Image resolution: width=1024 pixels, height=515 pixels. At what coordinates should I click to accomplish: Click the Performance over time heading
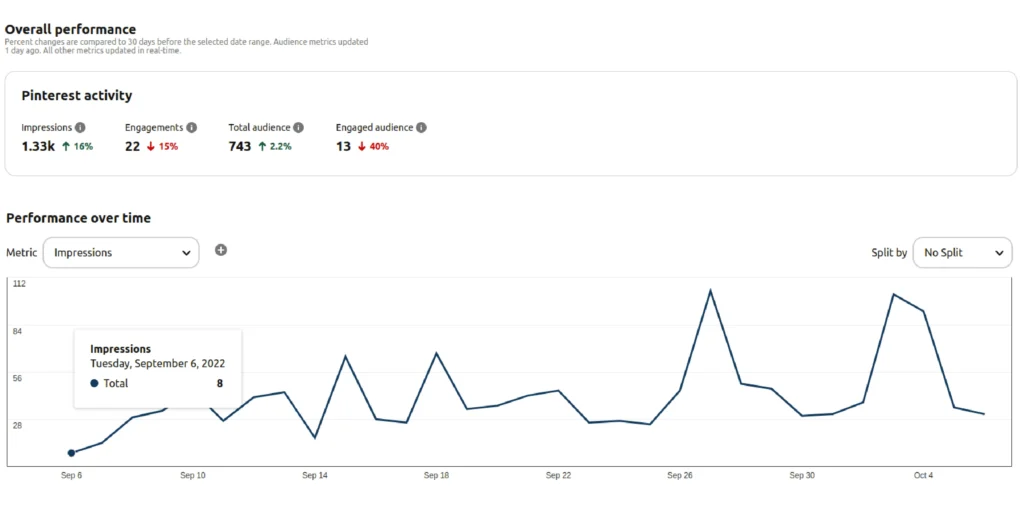pyautogui.click(x=78, y=218)
